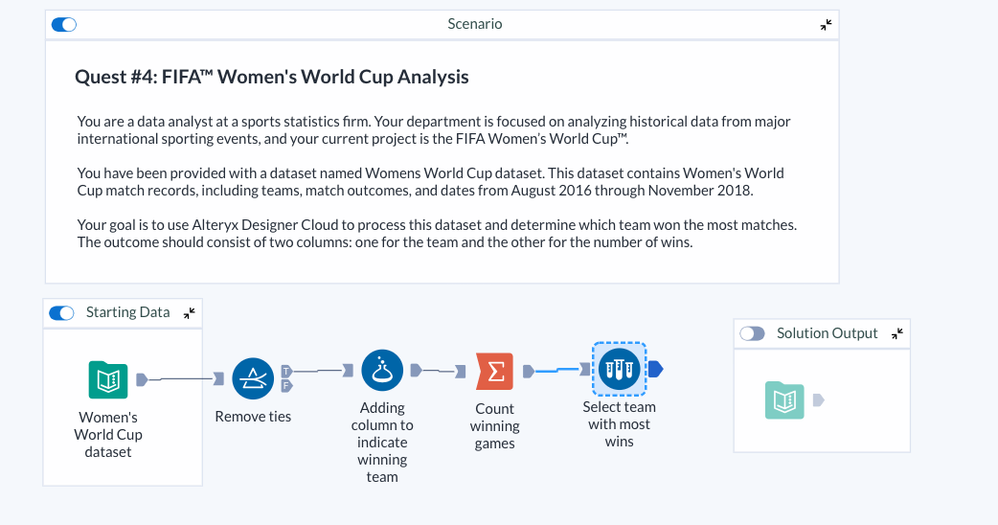Click the False output anchor of Remove ties
Viewport: 998px width, 525px height.
click(287, 385)
